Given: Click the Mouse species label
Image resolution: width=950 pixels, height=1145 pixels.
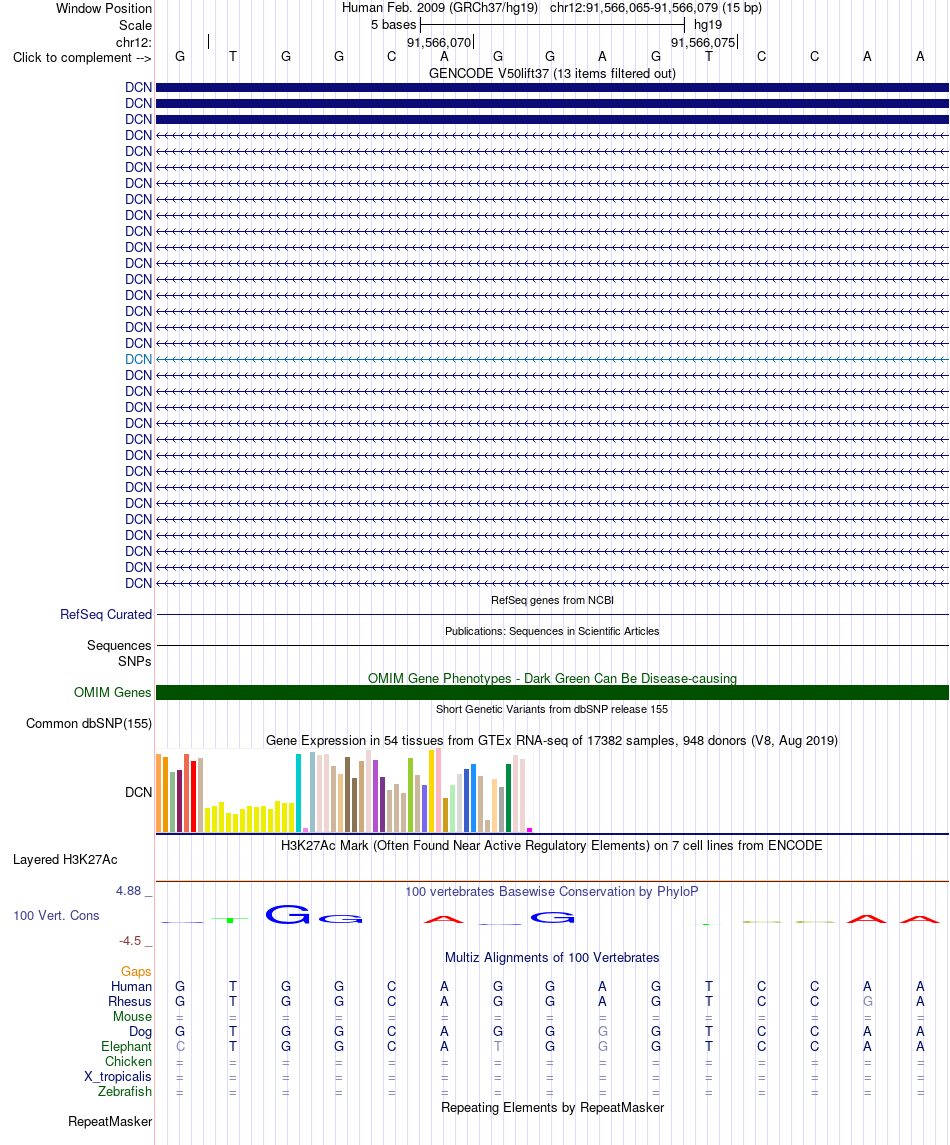Looking at the screenshot, I should click(132, 1016).
